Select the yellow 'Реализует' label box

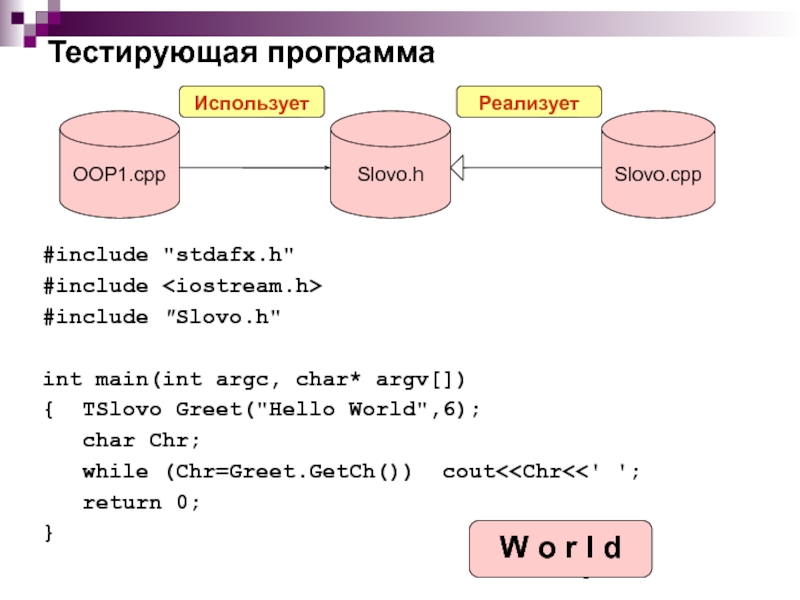(x=529, y=102)
